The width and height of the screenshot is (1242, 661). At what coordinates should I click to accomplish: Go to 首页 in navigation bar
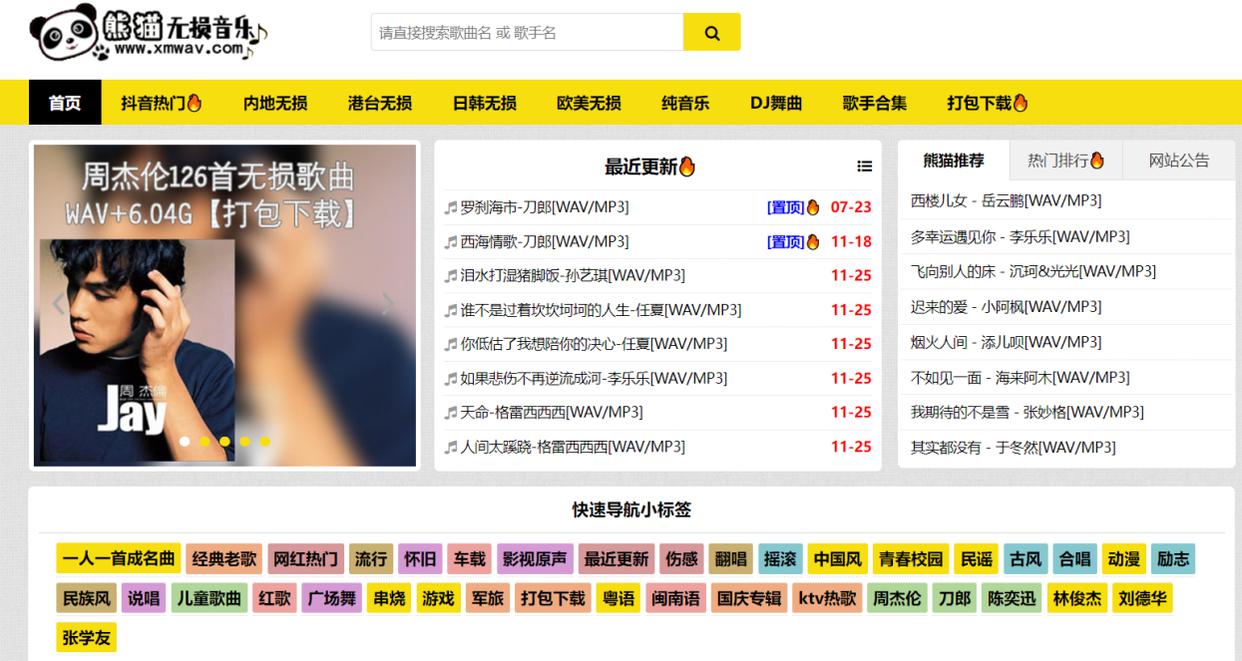65,103
